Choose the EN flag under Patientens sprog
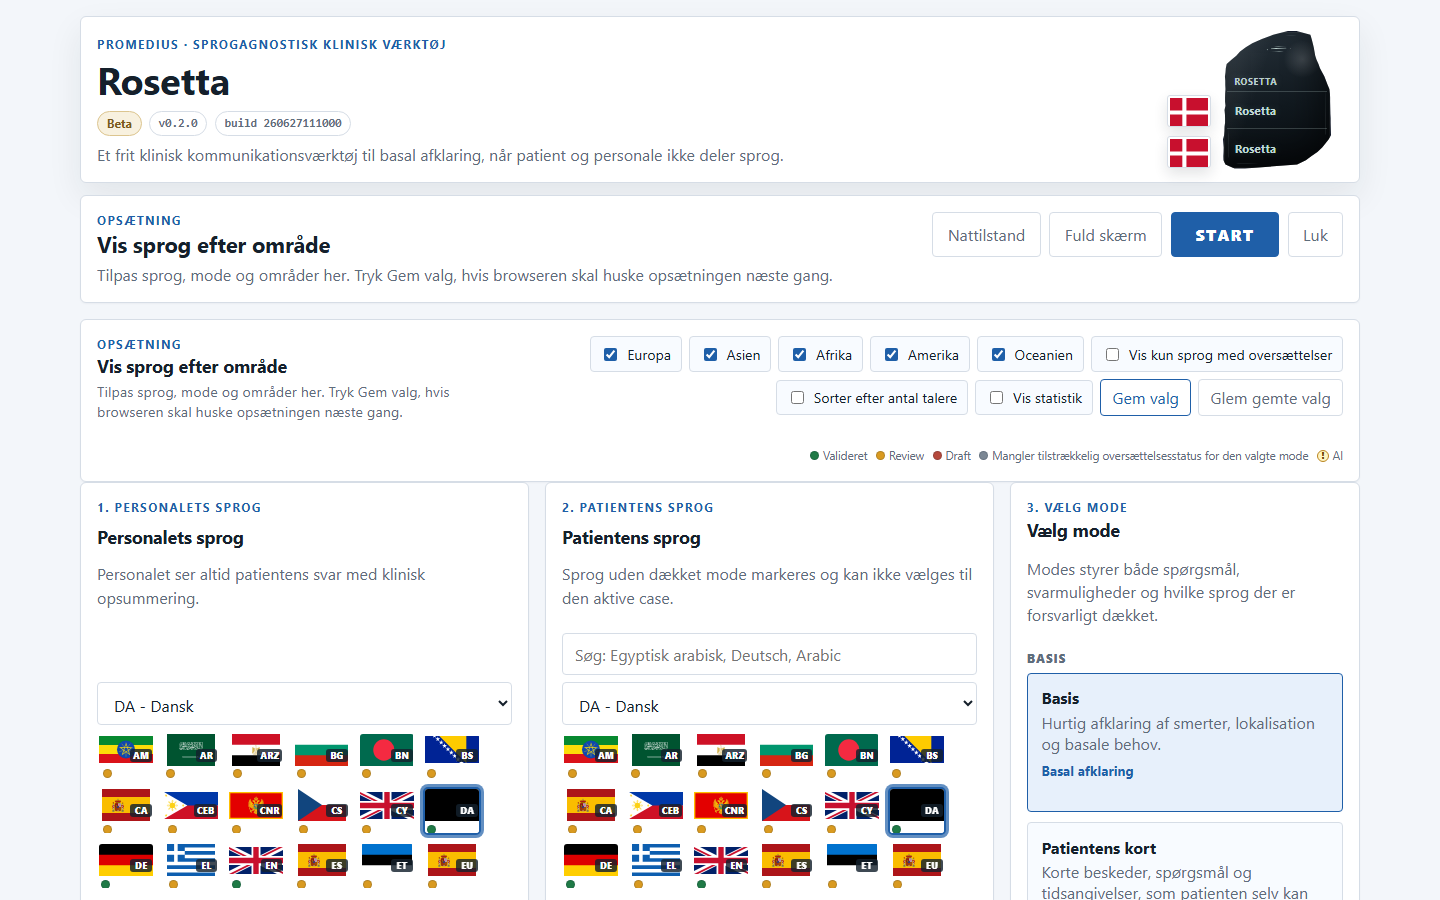 (x=721, y=860)
